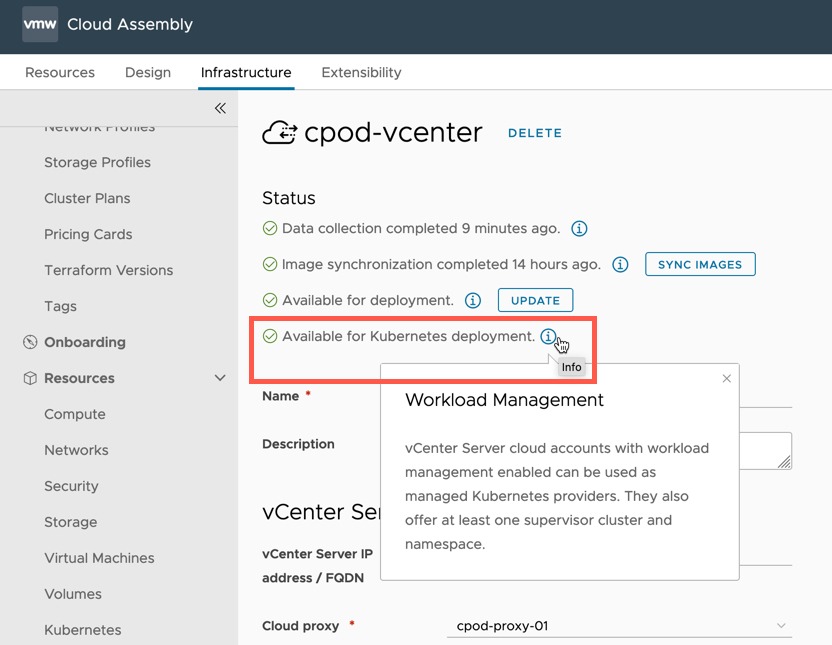832x645 pixels.
Task: Open Kubernetes under Resources
Action: pos(83,630)
